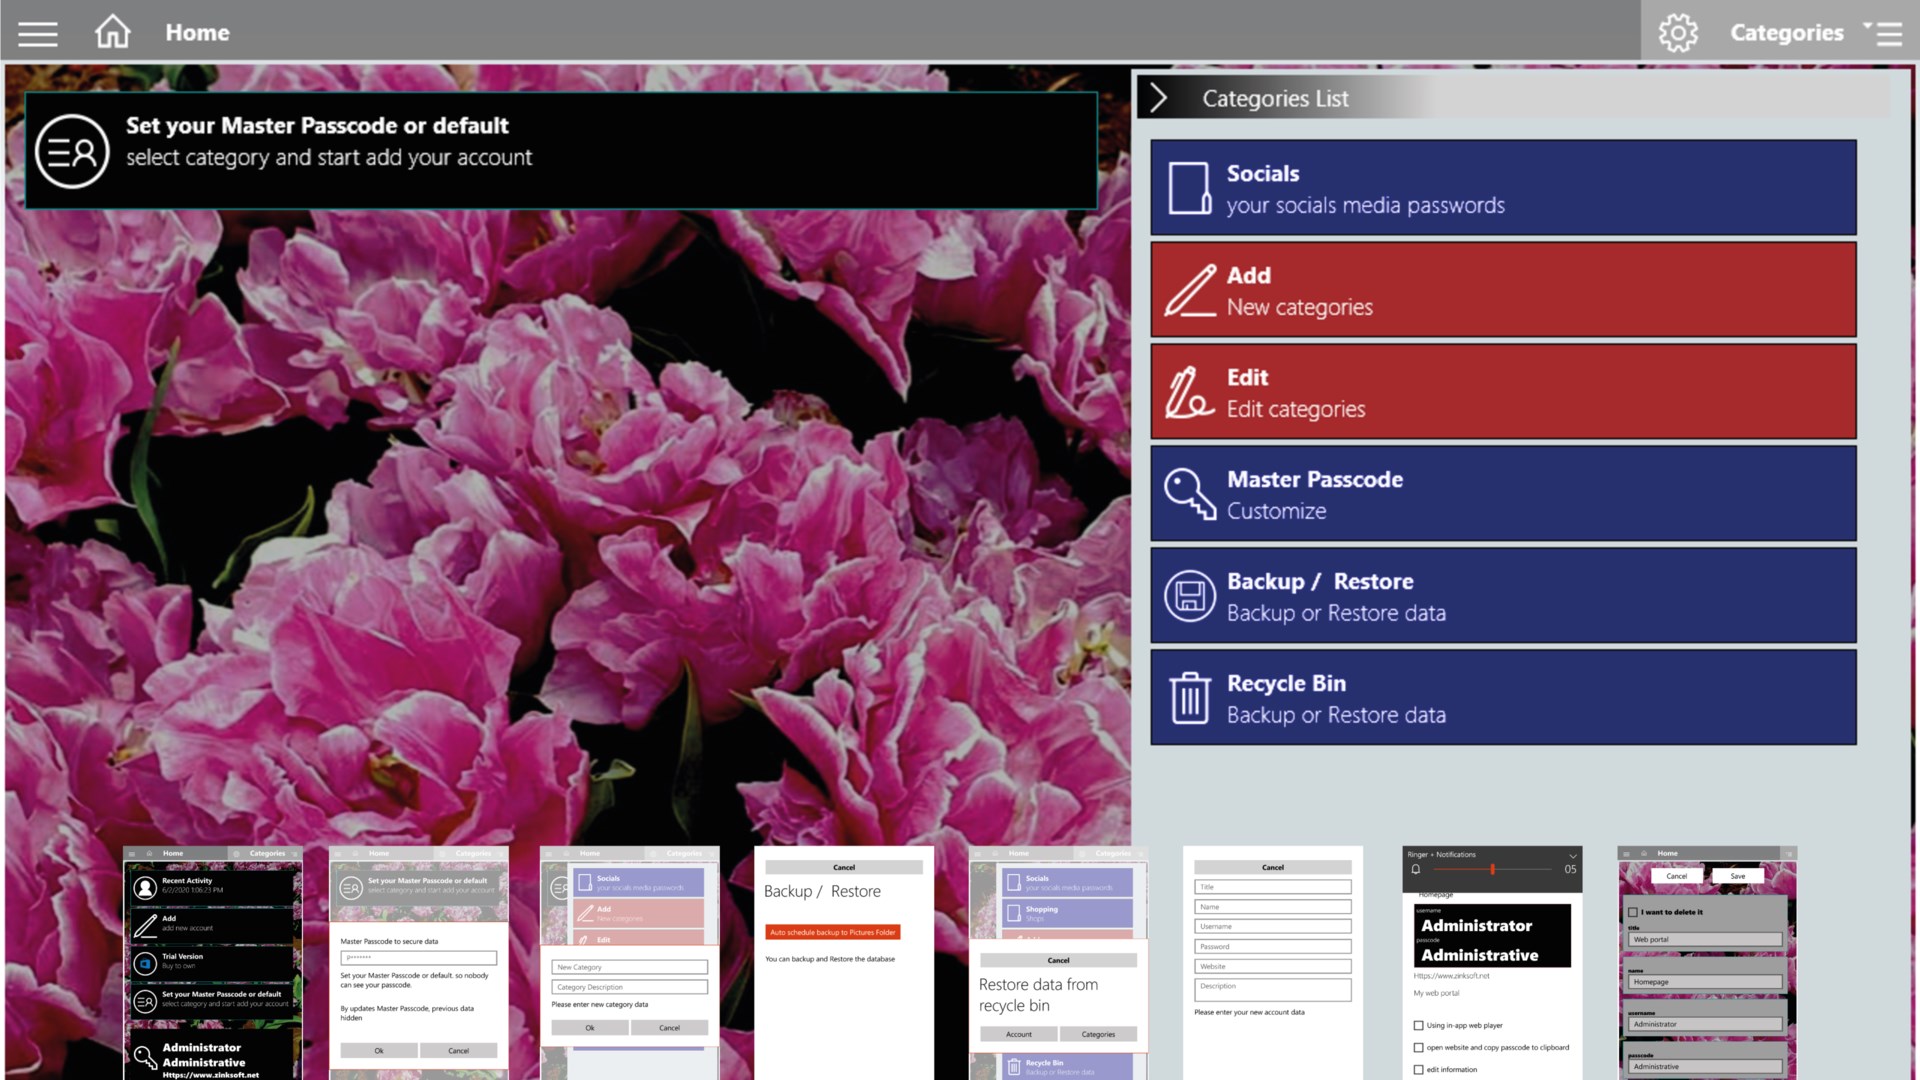
Task: Tick the 'I want to delete it' checkbox
Action: pyautogui.click(x=1632, y=912)
